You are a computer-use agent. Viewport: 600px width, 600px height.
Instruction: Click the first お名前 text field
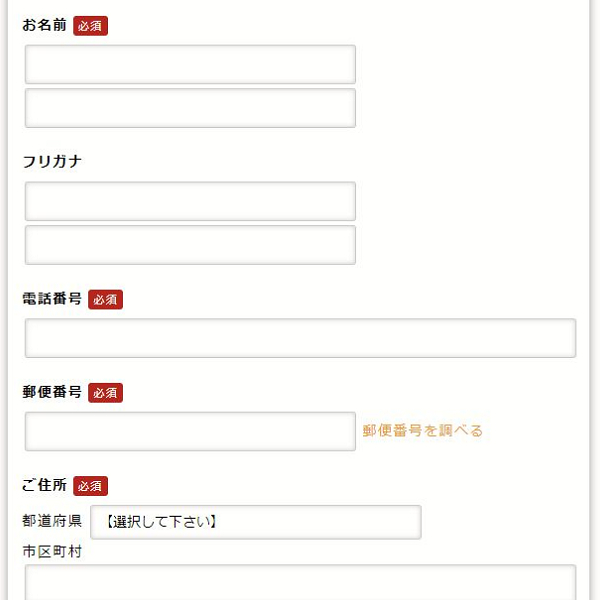coord(190,64)
